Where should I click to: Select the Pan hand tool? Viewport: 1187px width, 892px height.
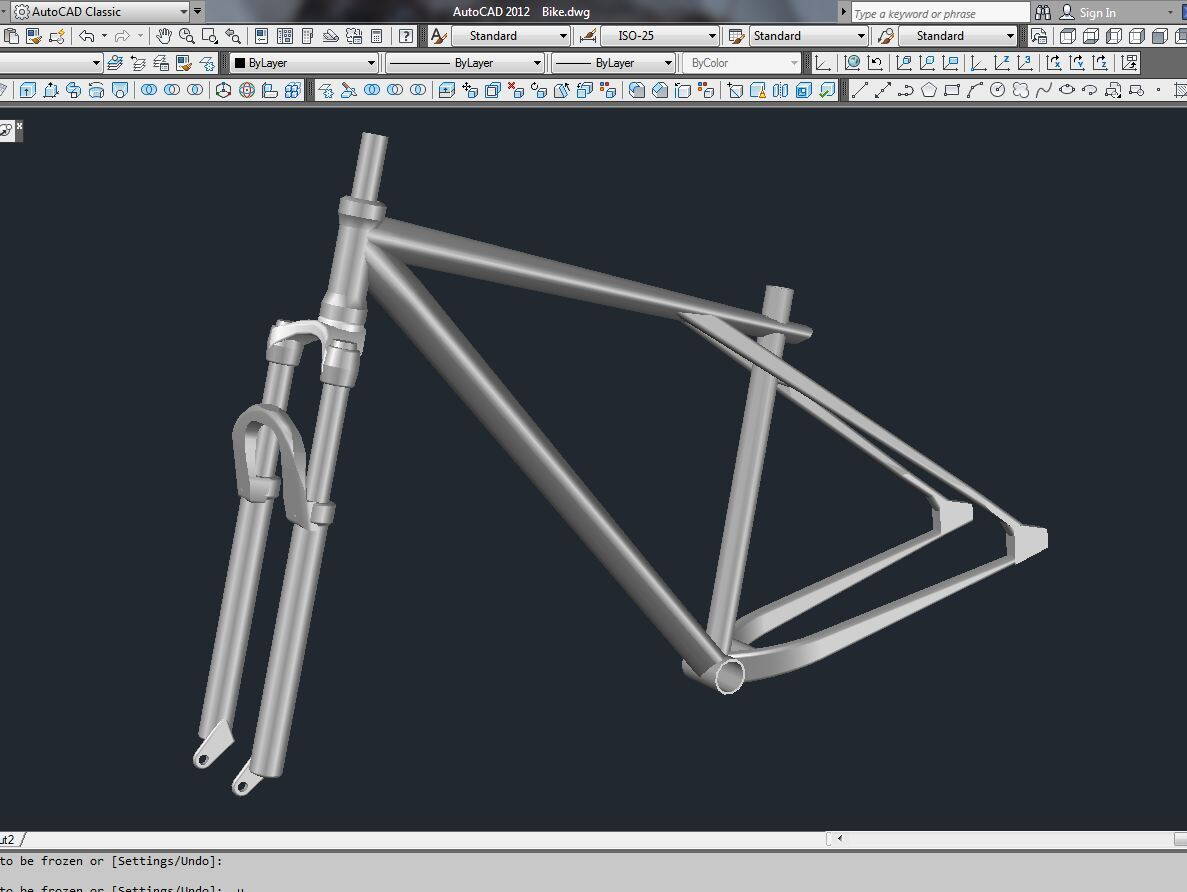coord(164,36)
